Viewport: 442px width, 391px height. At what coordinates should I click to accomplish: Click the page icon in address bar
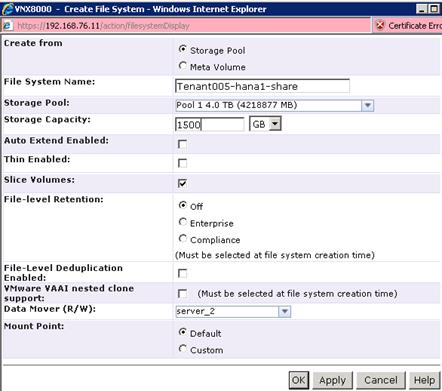tap(8, 26)
